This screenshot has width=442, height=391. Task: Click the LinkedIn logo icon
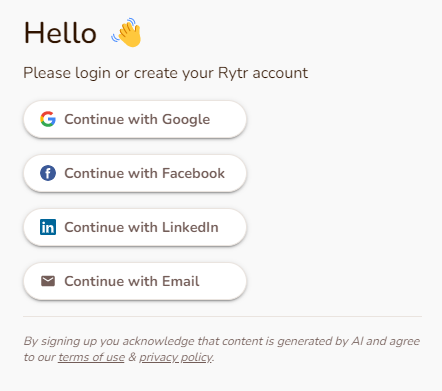48,227
